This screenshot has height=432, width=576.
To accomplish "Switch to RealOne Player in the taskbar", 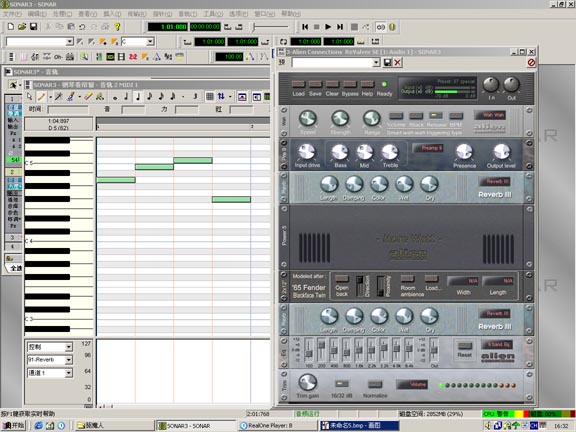I will pos(277,425).
